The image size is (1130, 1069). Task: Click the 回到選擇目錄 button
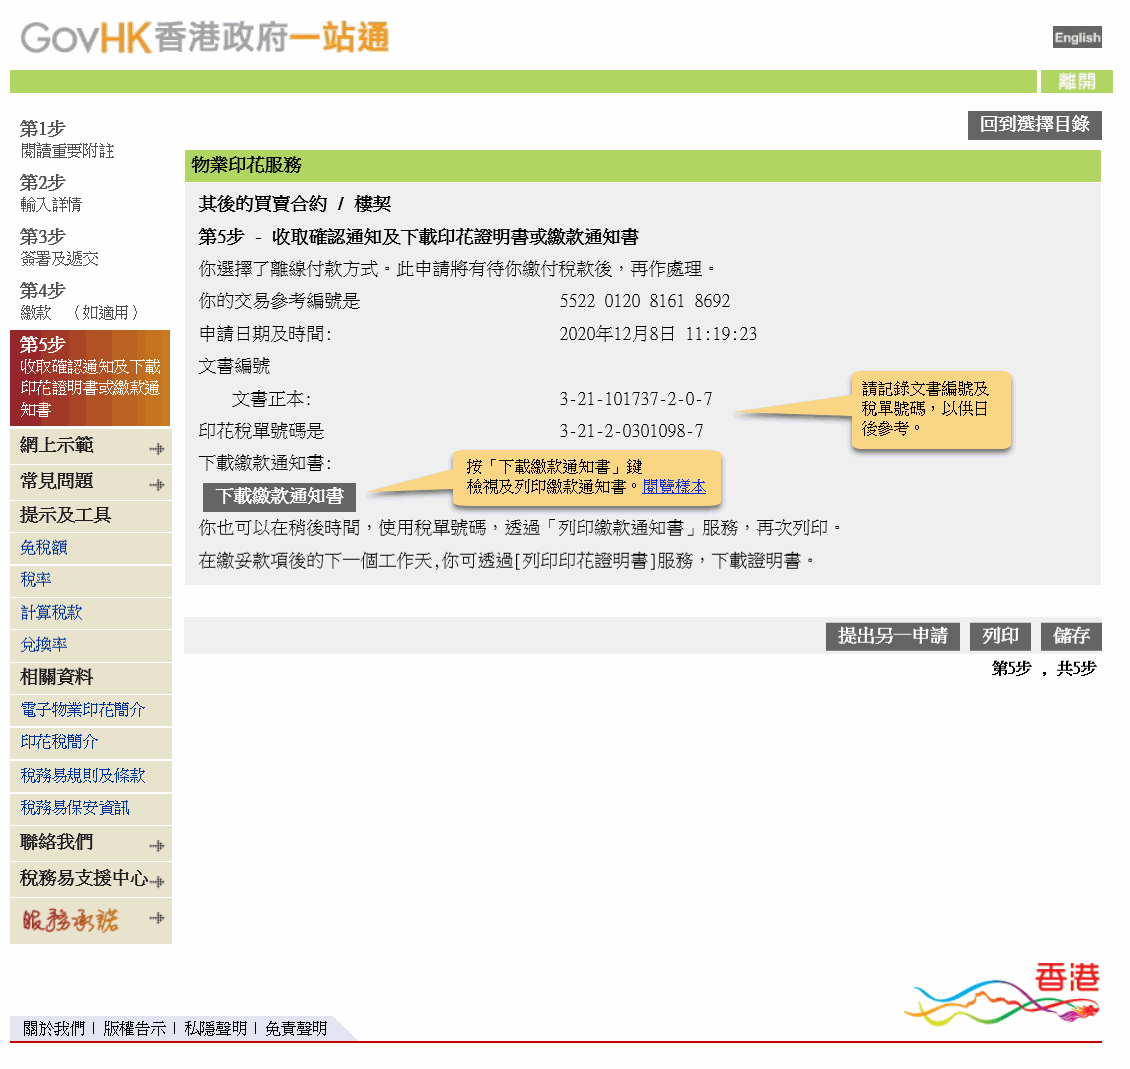(1035, 125)
